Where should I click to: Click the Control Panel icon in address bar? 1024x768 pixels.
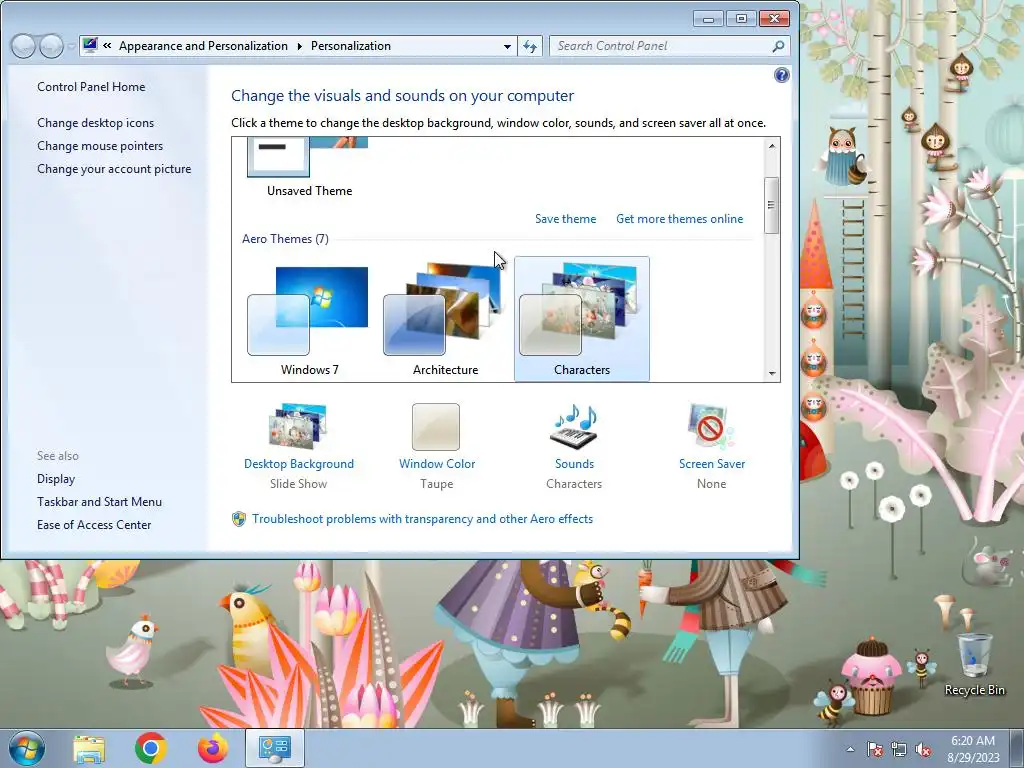point(90,45)
